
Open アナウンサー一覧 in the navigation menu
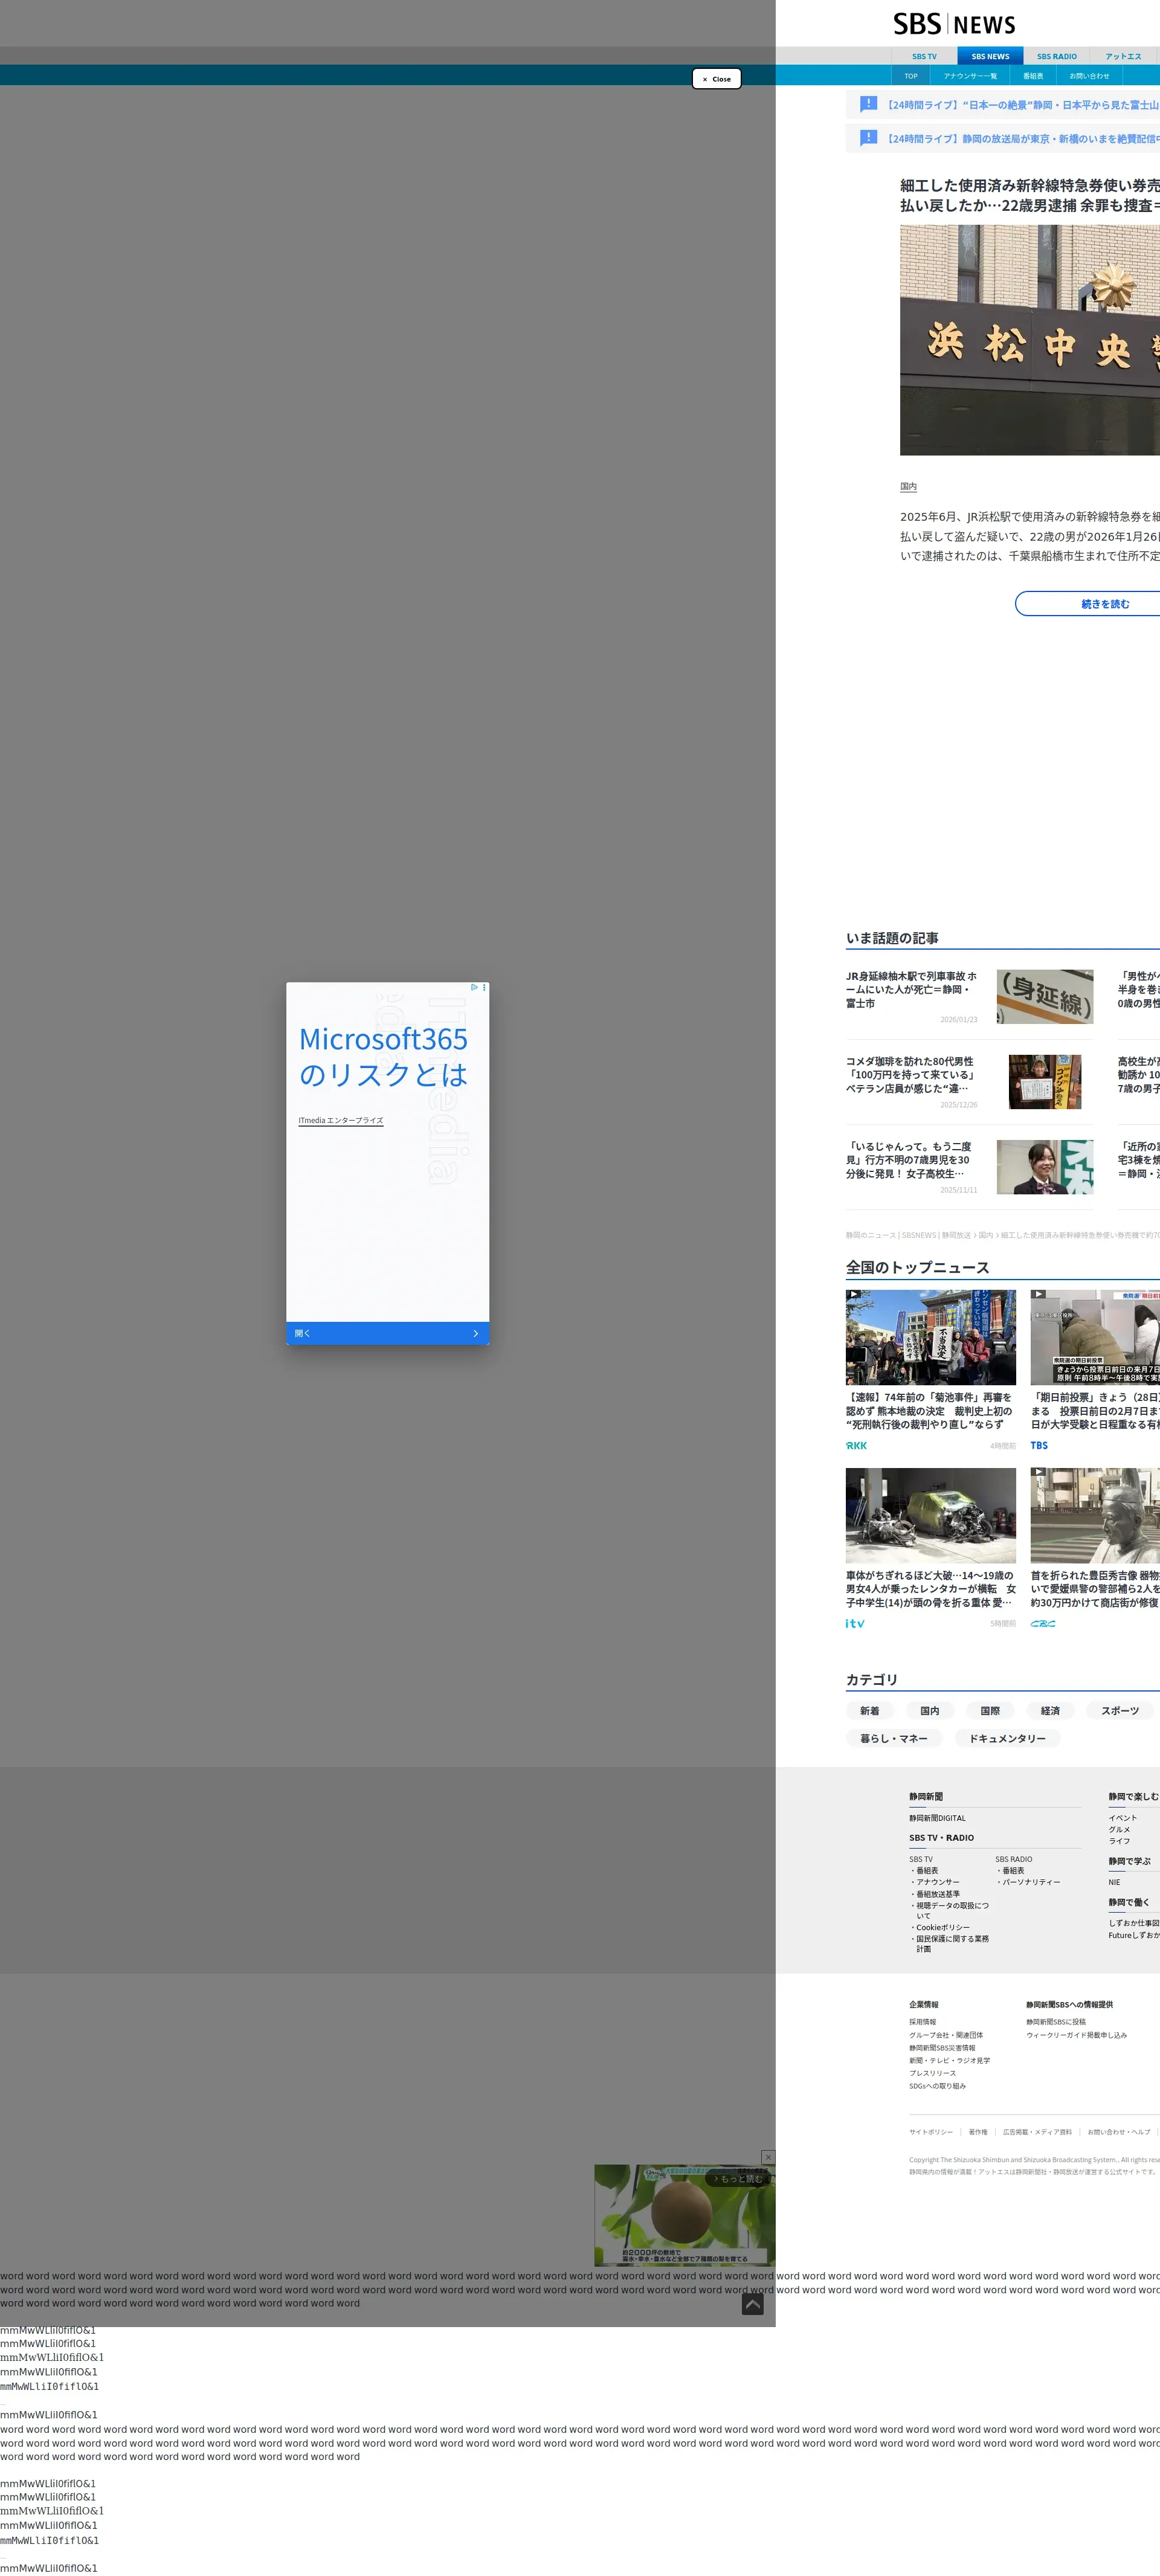click(x=969, y=76)
